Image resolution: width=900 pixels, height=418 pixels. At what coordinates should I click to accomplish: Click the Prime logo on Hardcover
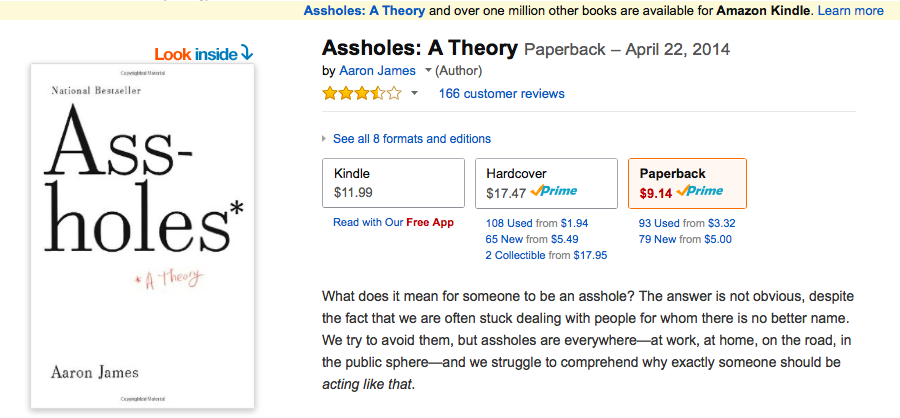[x=554, y=191]
